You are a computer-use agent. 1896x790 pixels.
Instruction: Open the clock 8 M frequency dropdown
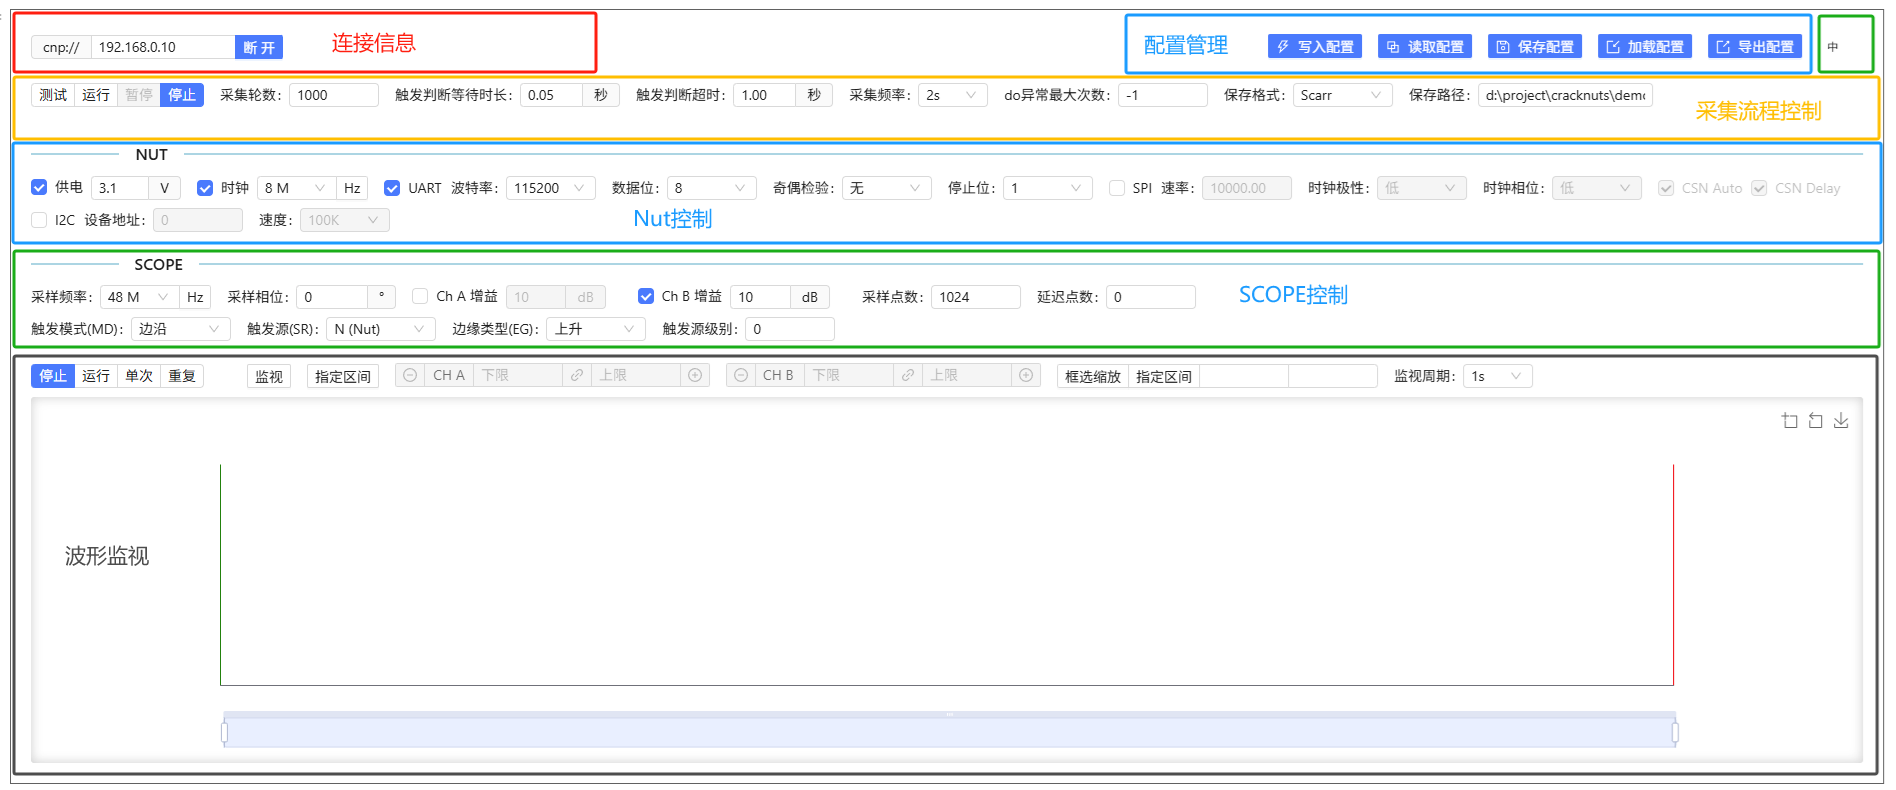[297, 188]
